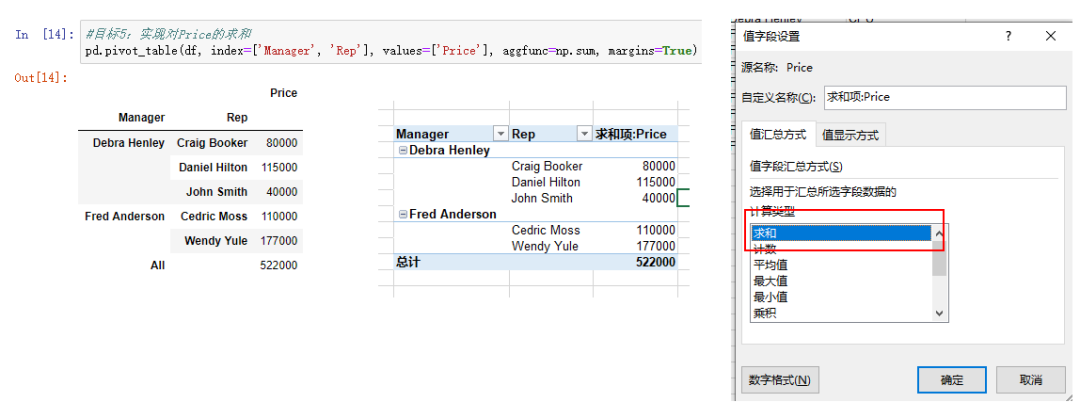Click the 177000 value in Excel pivot

(x=654, y=246)
